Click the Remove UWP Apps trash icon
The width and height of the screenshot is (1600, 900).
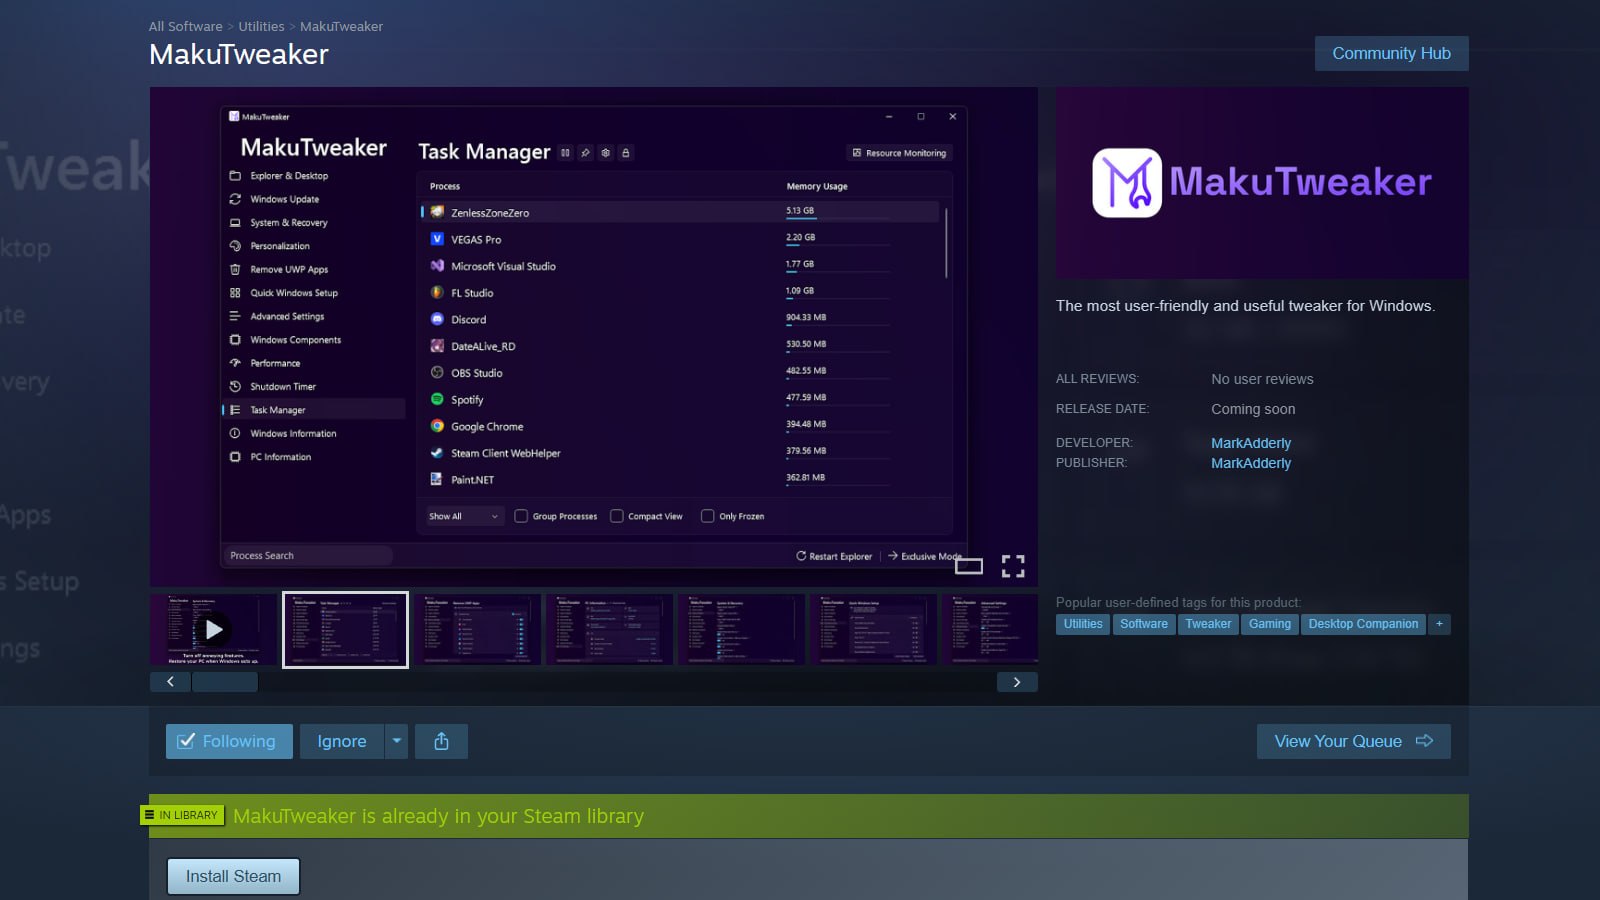tap(235, 269)
